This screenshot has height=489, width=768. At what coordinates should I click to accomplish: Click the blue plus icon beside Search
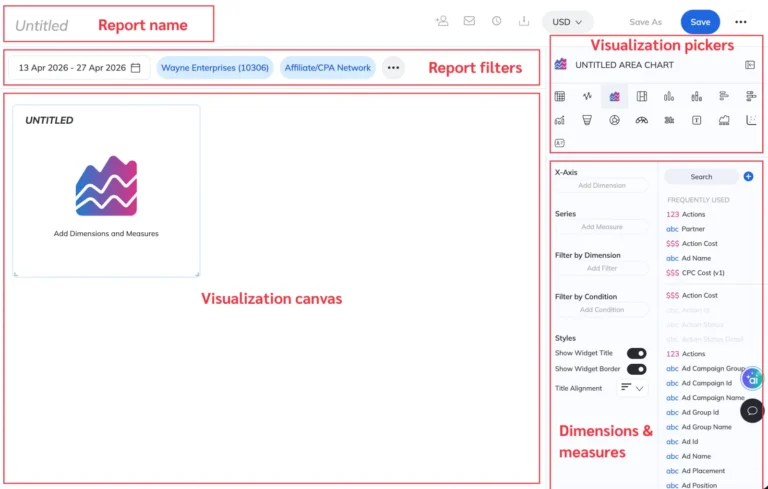point(748,176)
